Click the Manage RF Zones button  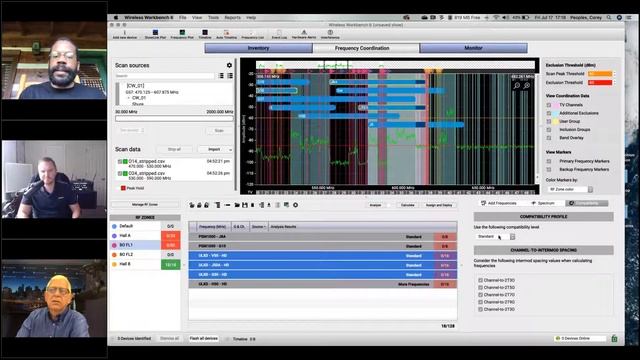(145, 204)
